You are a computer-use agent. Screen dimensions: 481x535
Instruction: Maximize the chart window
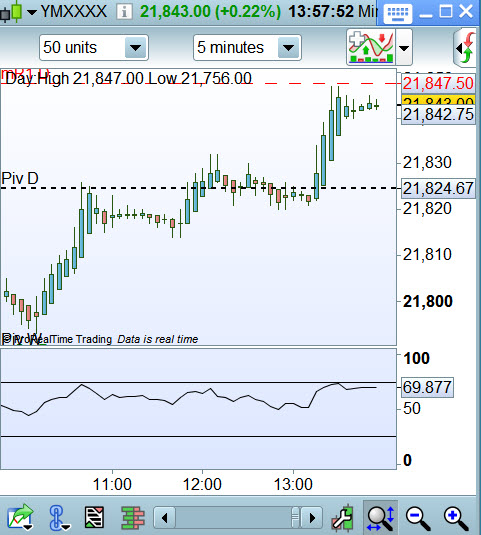[446, 12]
